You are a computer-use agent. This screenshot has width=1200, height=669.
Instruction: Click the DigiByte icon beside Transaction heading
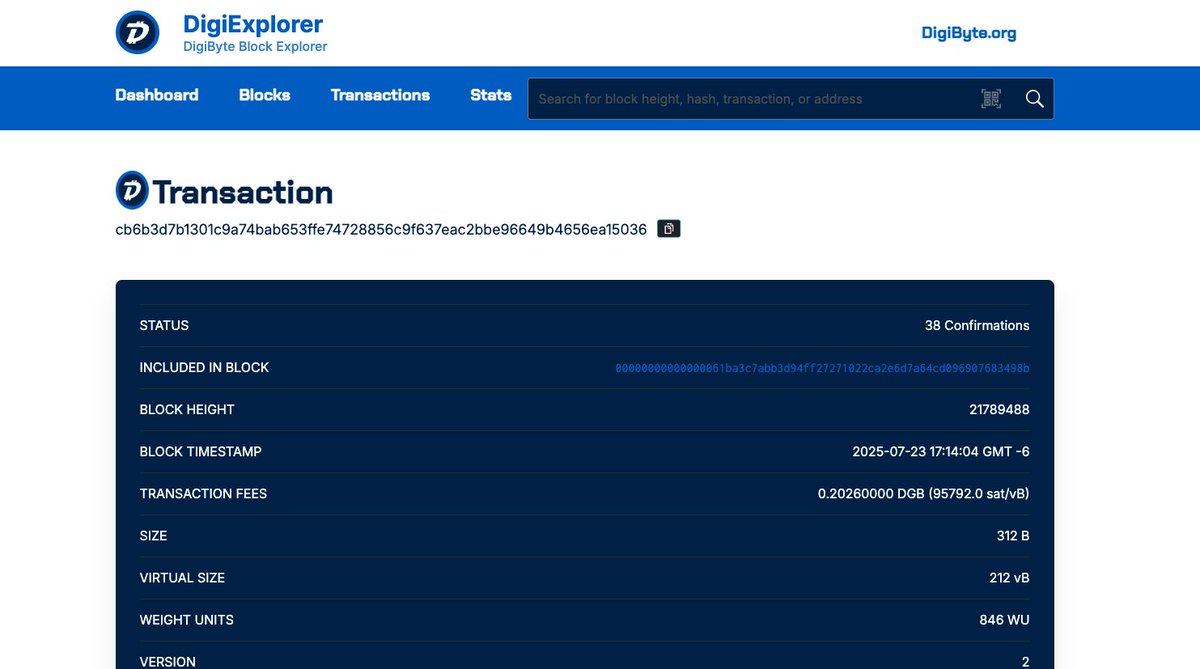[132, 190]
